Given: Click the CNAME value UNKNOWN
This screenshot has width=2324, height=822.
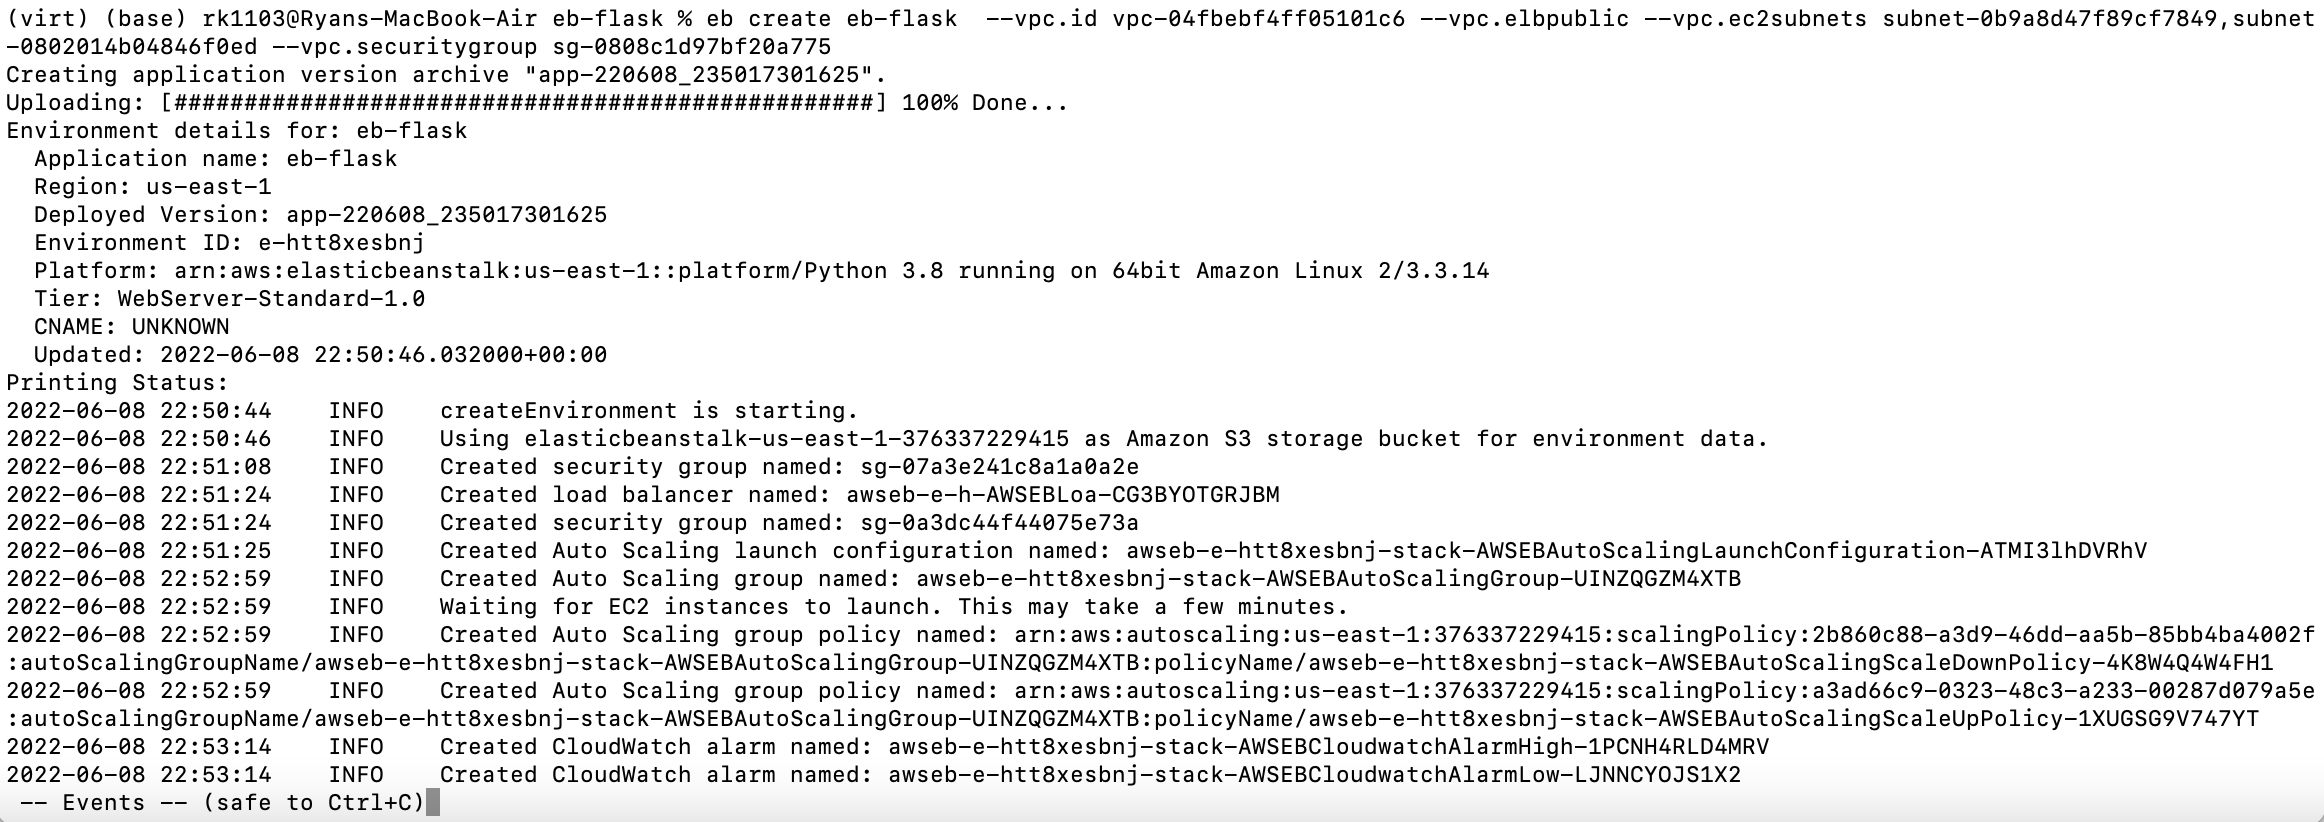Looking at the screenshot, I should point(180,326).
